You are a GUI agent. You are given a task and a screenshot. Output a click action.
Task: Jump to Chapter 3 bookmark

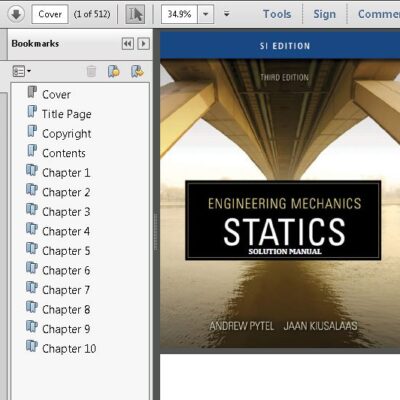(x=66, y=212)
